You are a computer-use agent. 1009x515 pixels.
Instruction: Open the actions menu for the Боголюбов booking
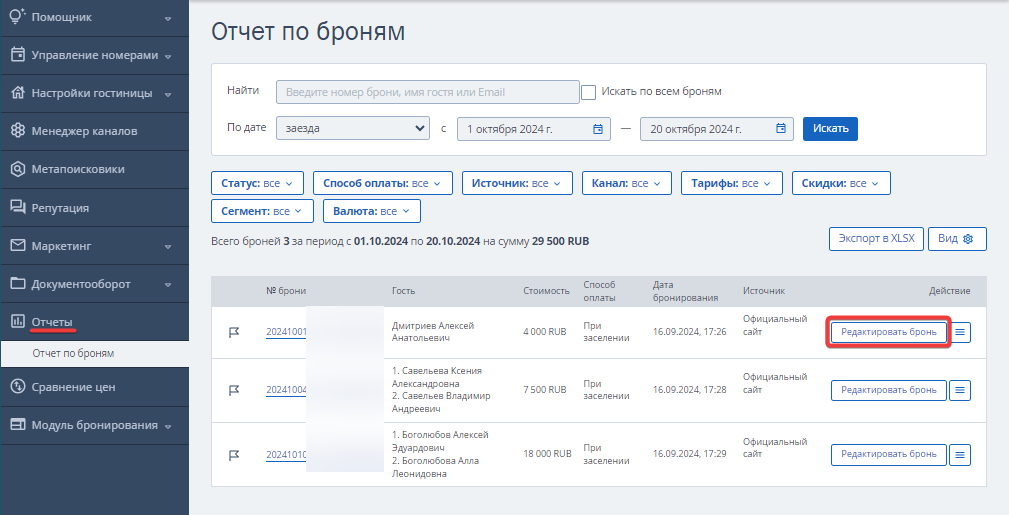960,455
